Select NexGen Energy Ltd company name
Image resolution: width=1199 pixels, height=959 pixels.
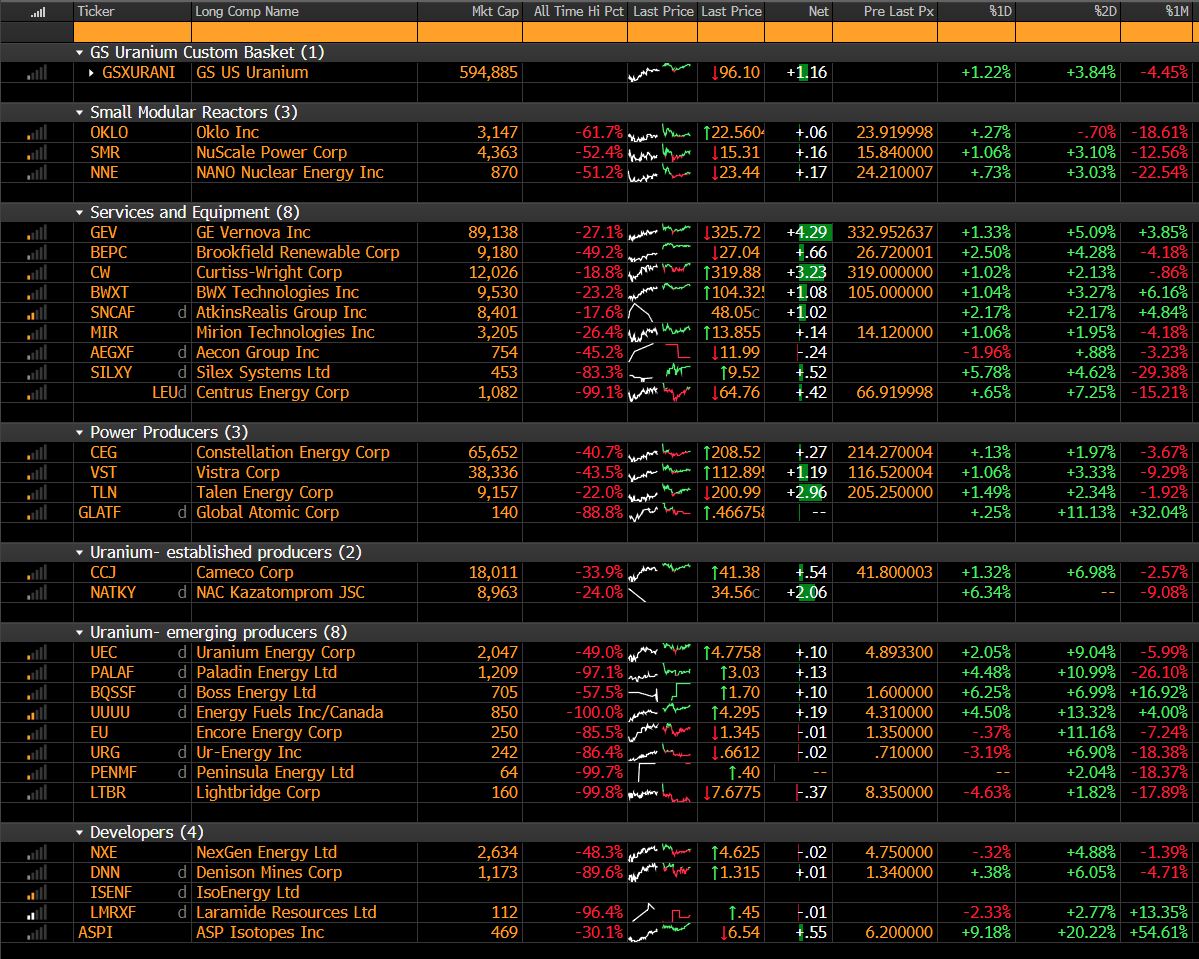pos(266,852)
